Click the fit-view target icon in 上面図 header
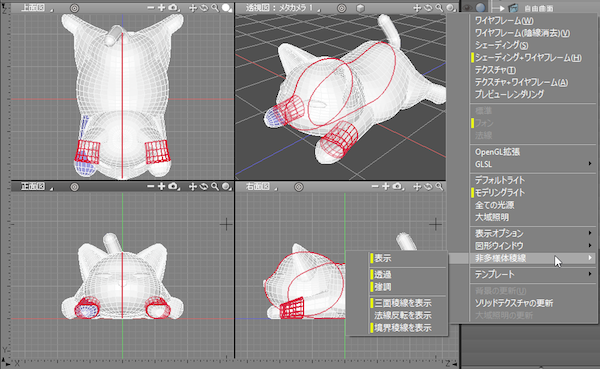This screenshot has width=600, height=369. pyautogui.click(x=75, y=8)
